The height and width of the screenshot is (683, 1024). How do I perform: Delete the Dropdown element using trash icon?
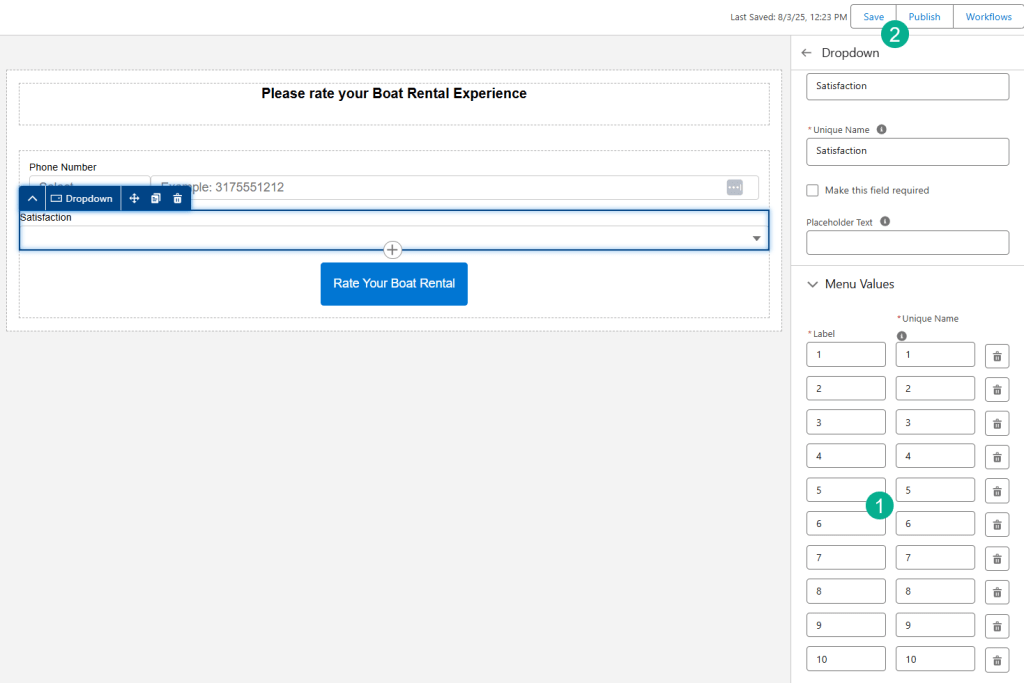178,199
